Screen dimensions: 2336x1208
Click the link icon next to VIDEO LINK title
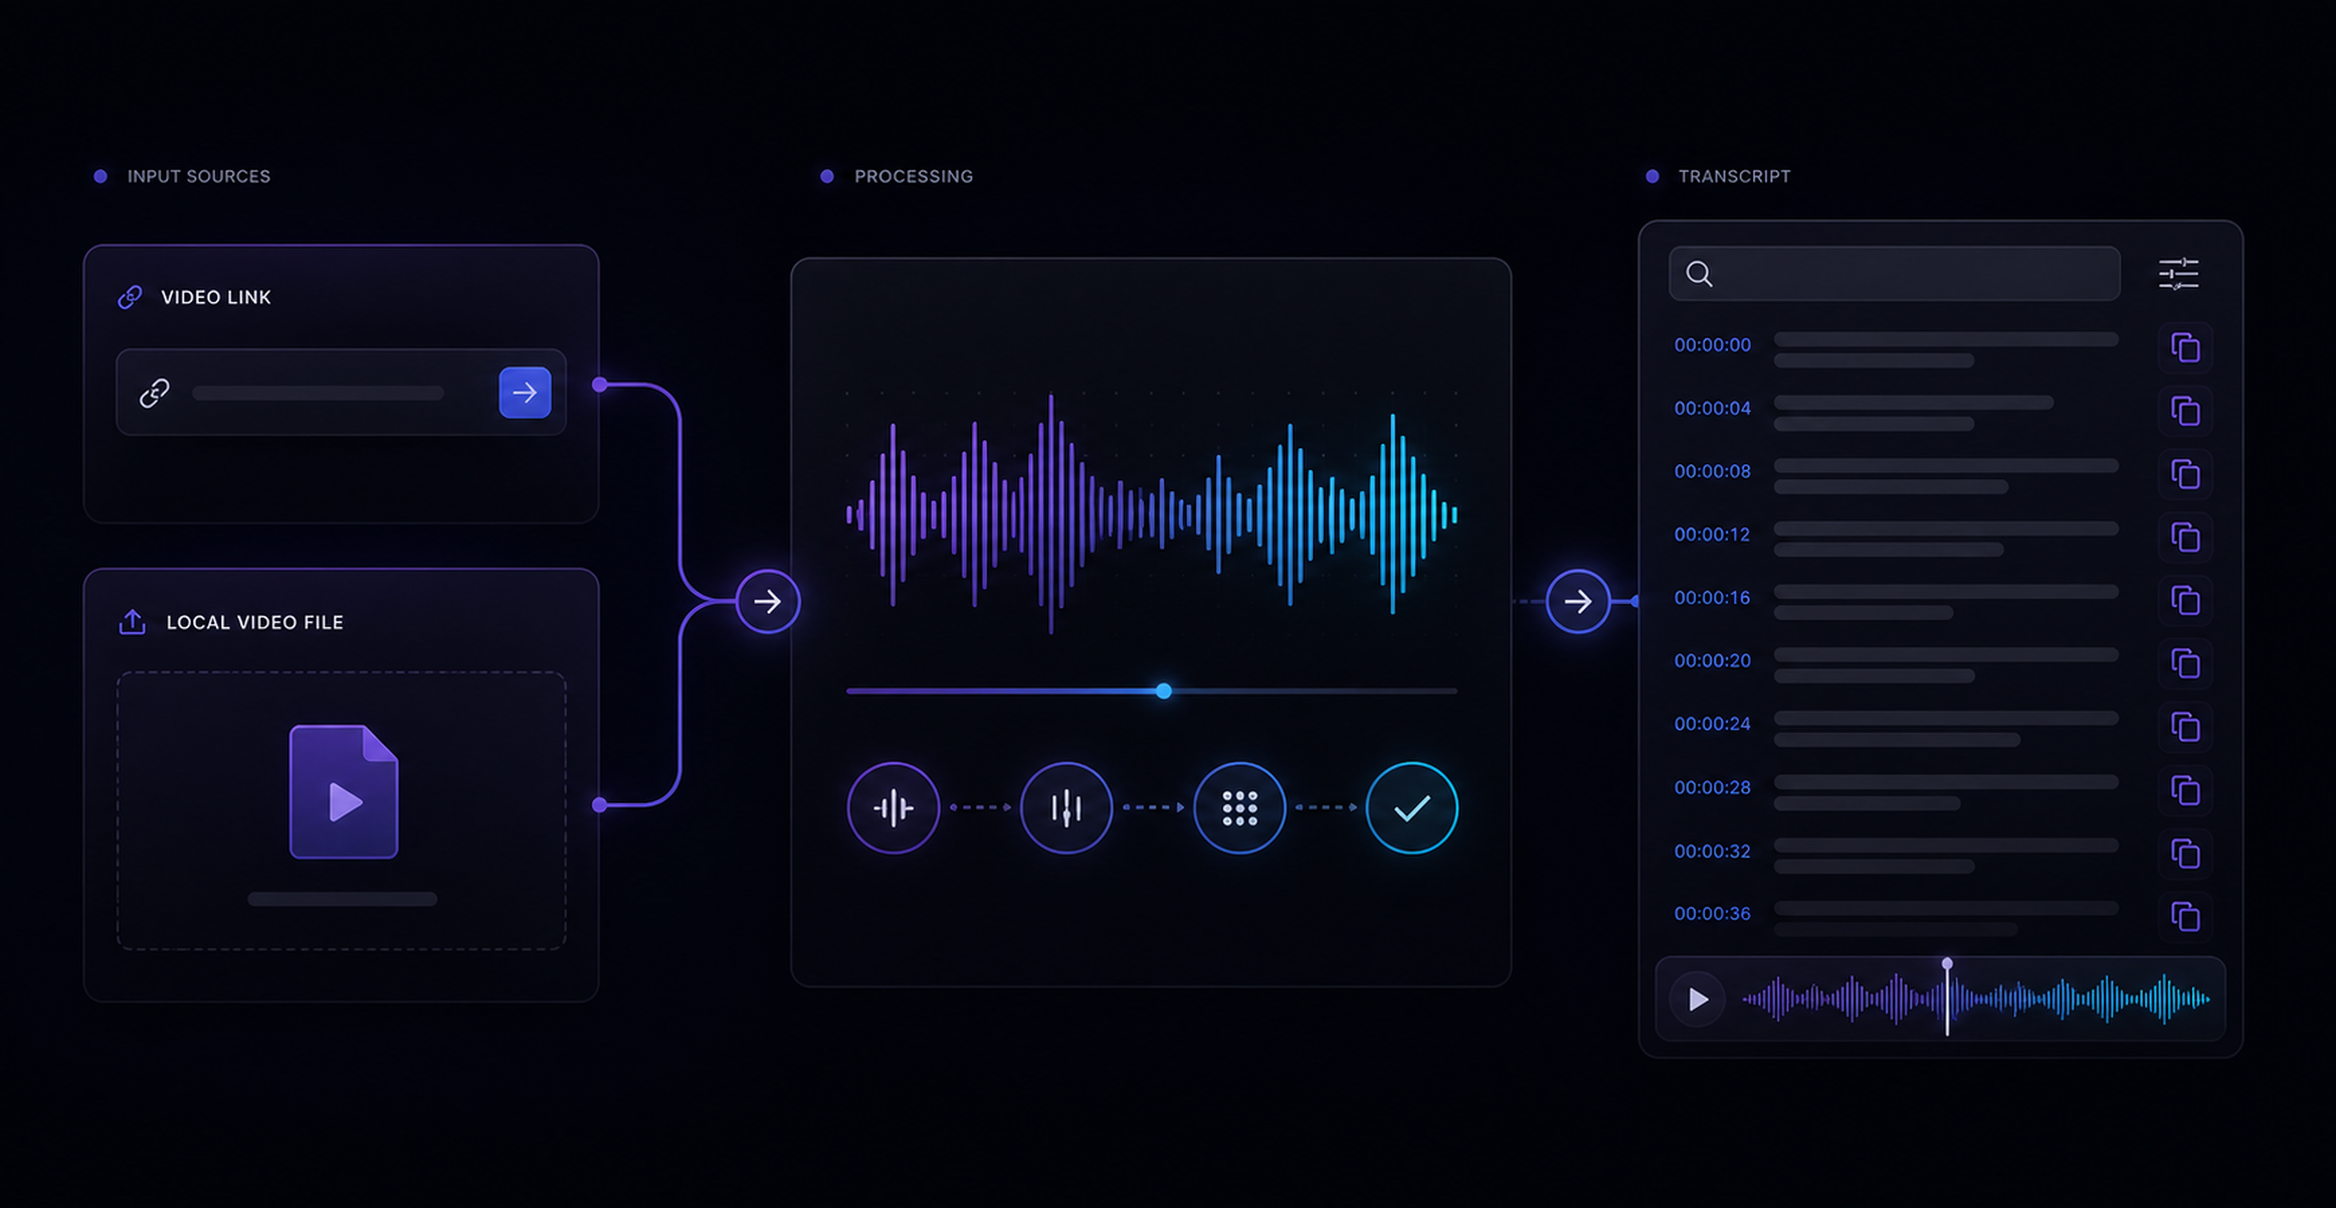(x=130, y=297)
